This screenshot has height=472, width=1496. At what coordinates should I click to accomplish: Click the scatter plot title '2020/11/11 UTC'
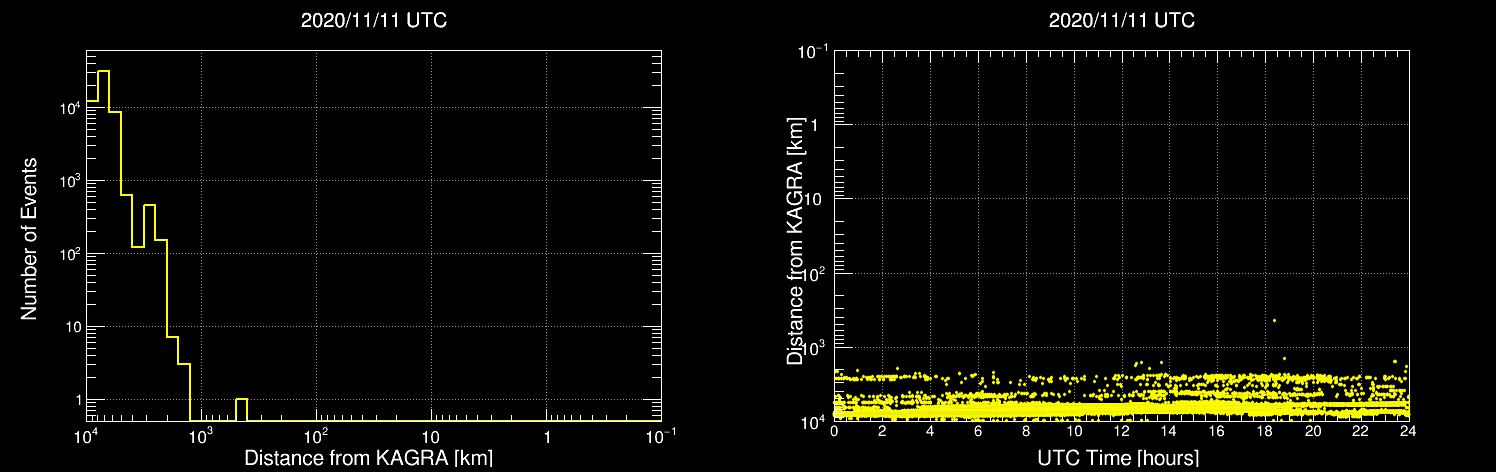(x=1121, y=21)
